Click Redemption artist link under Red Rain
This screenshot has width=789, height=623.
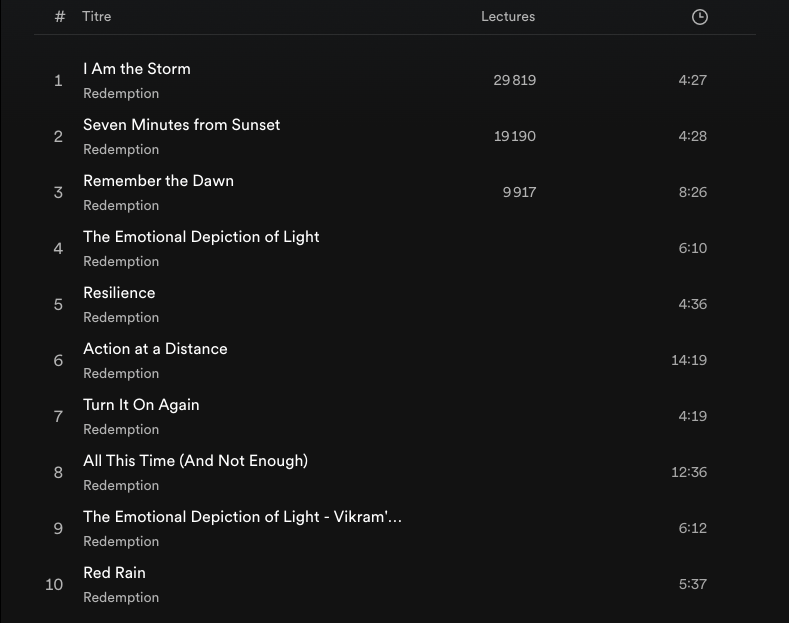coord(121,598)
